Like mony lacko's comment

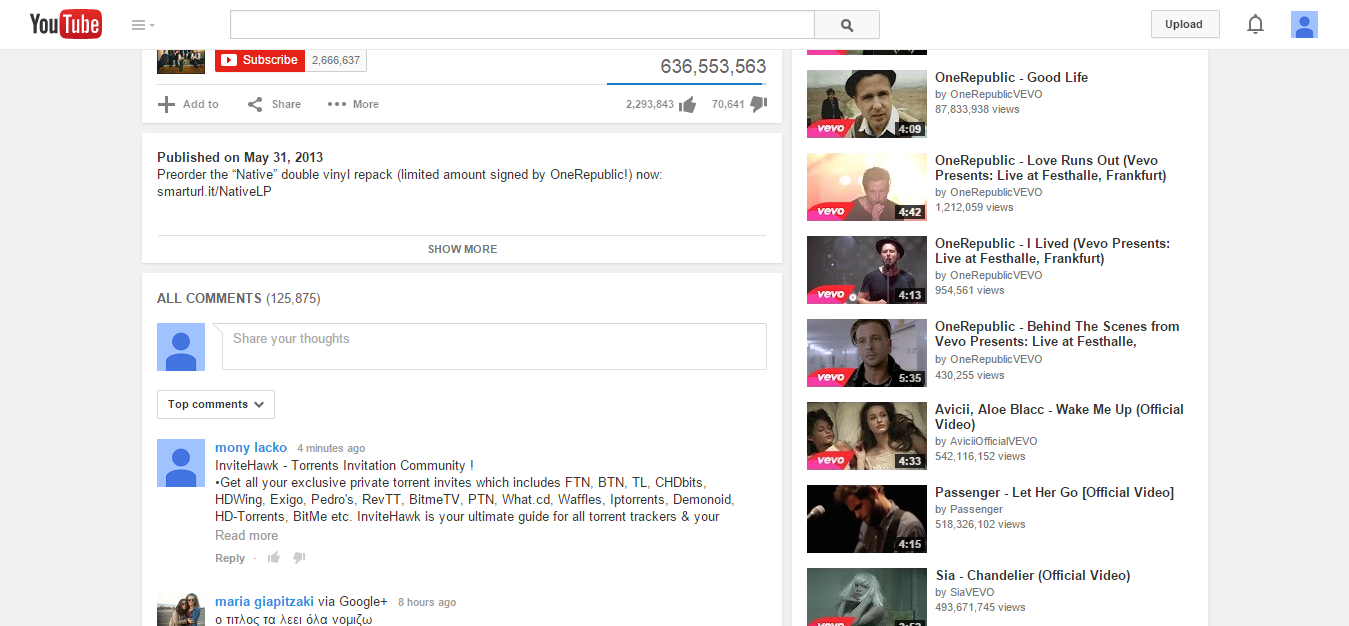pos(273,558)
